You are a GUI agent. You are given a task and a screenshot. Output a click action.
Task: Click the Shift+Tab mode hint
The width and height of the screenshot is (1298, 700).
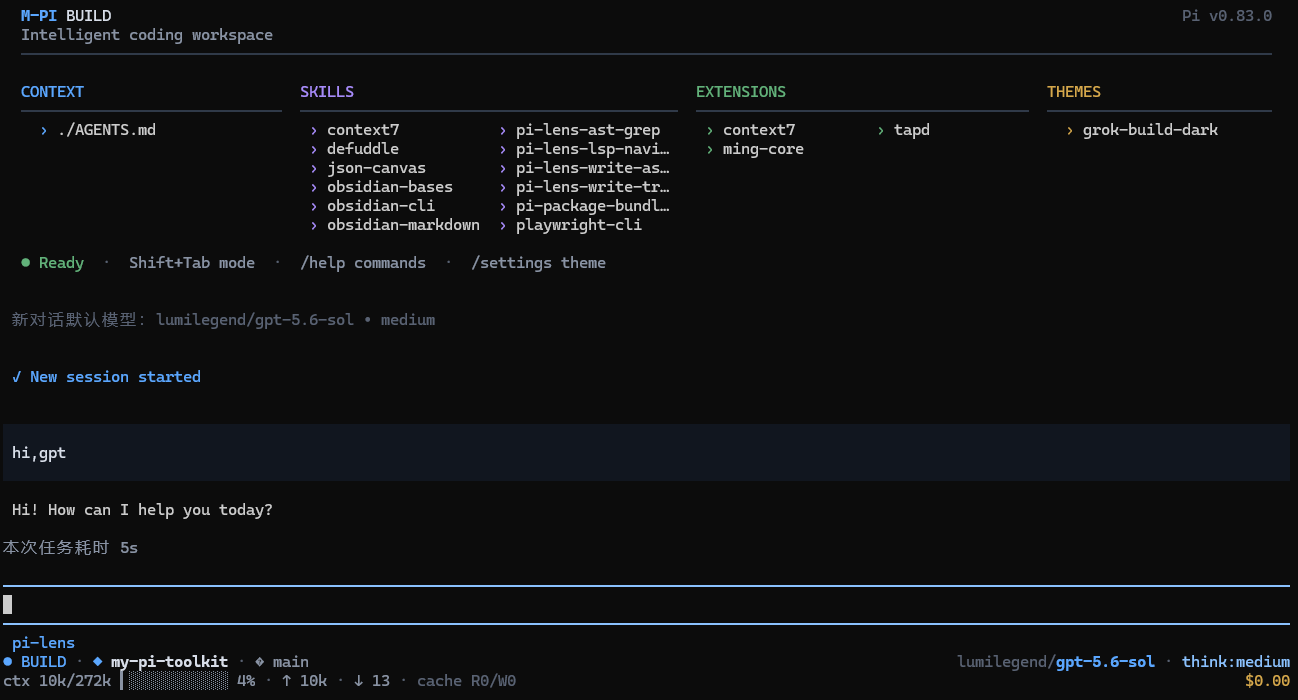coord(192,263)
